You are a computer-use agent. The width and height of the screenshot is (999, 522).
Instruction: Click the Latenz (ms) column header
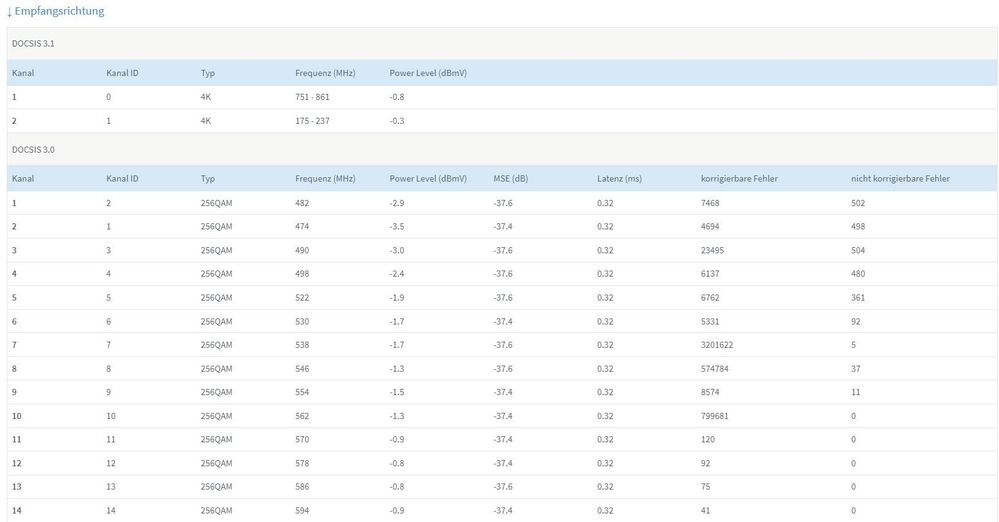[x=617, y=179]
